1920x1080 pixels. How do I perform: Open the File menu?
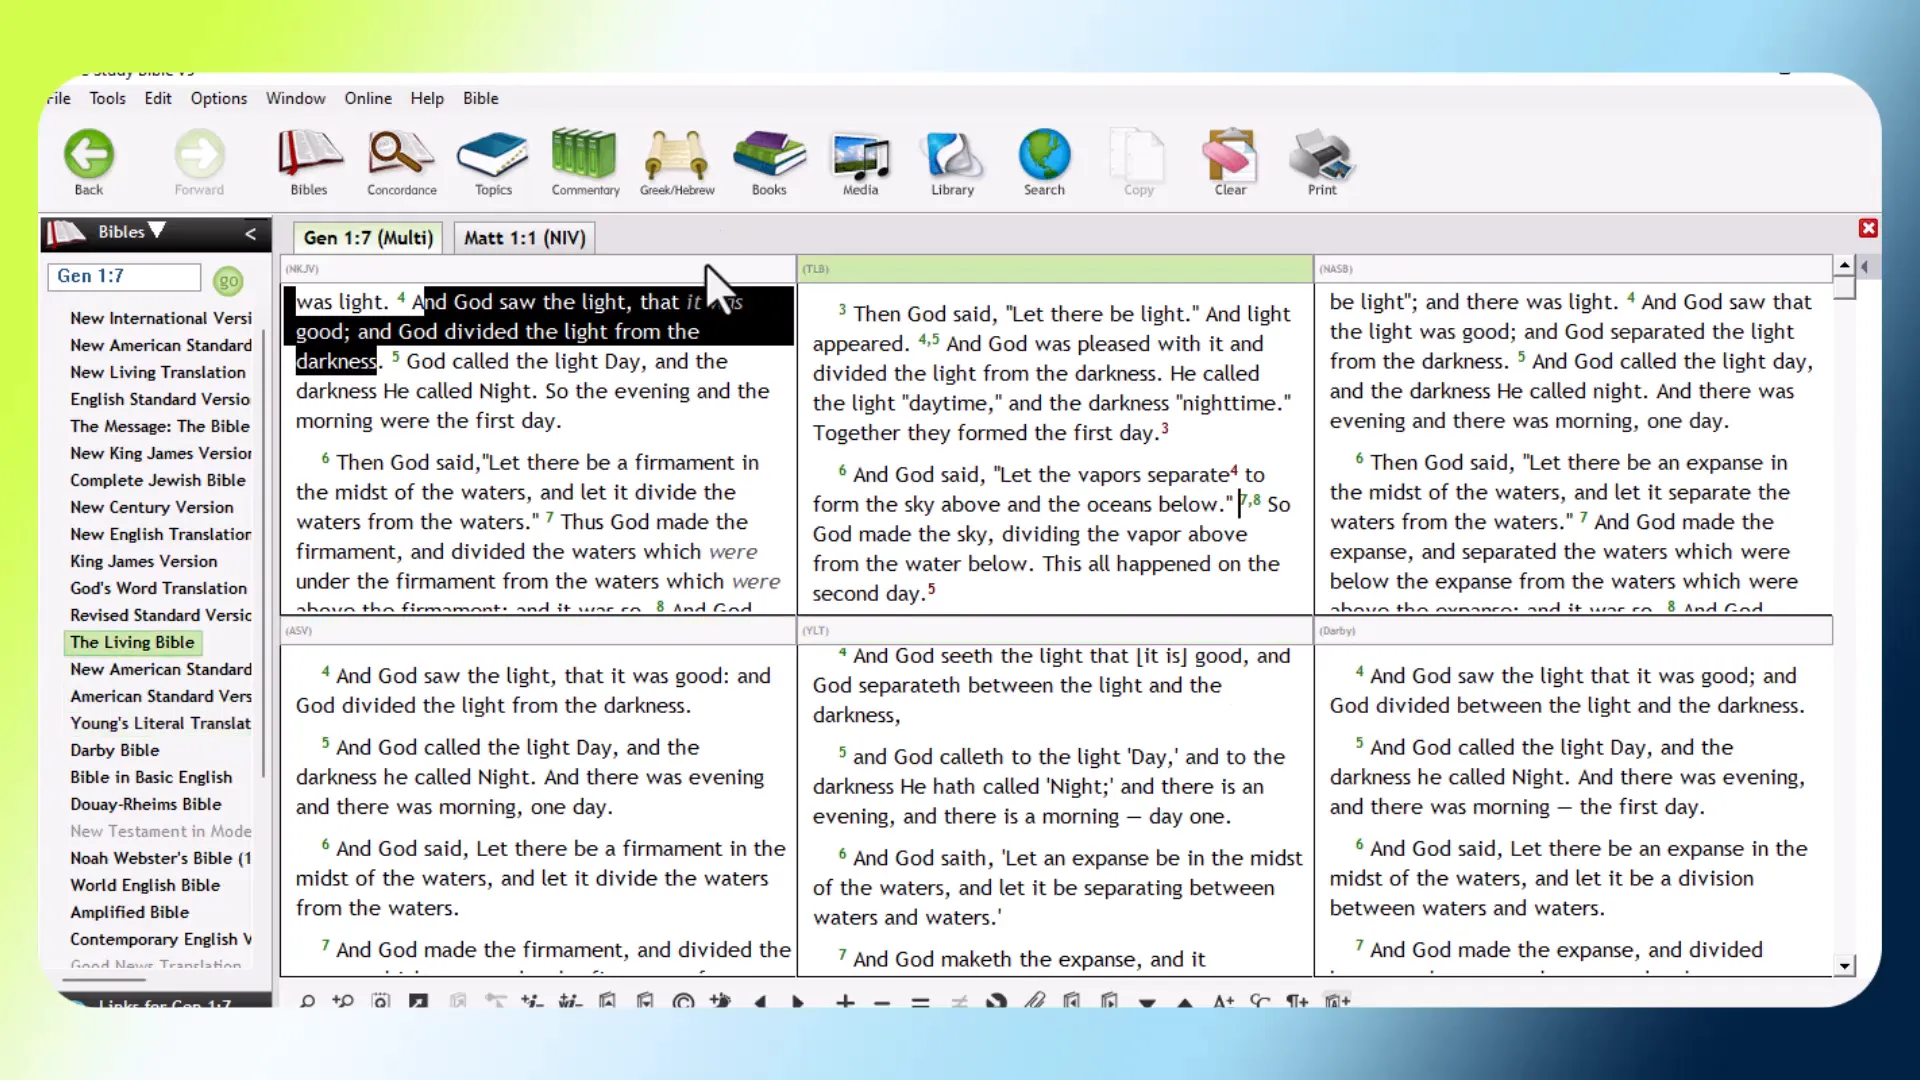coord(59,98)
